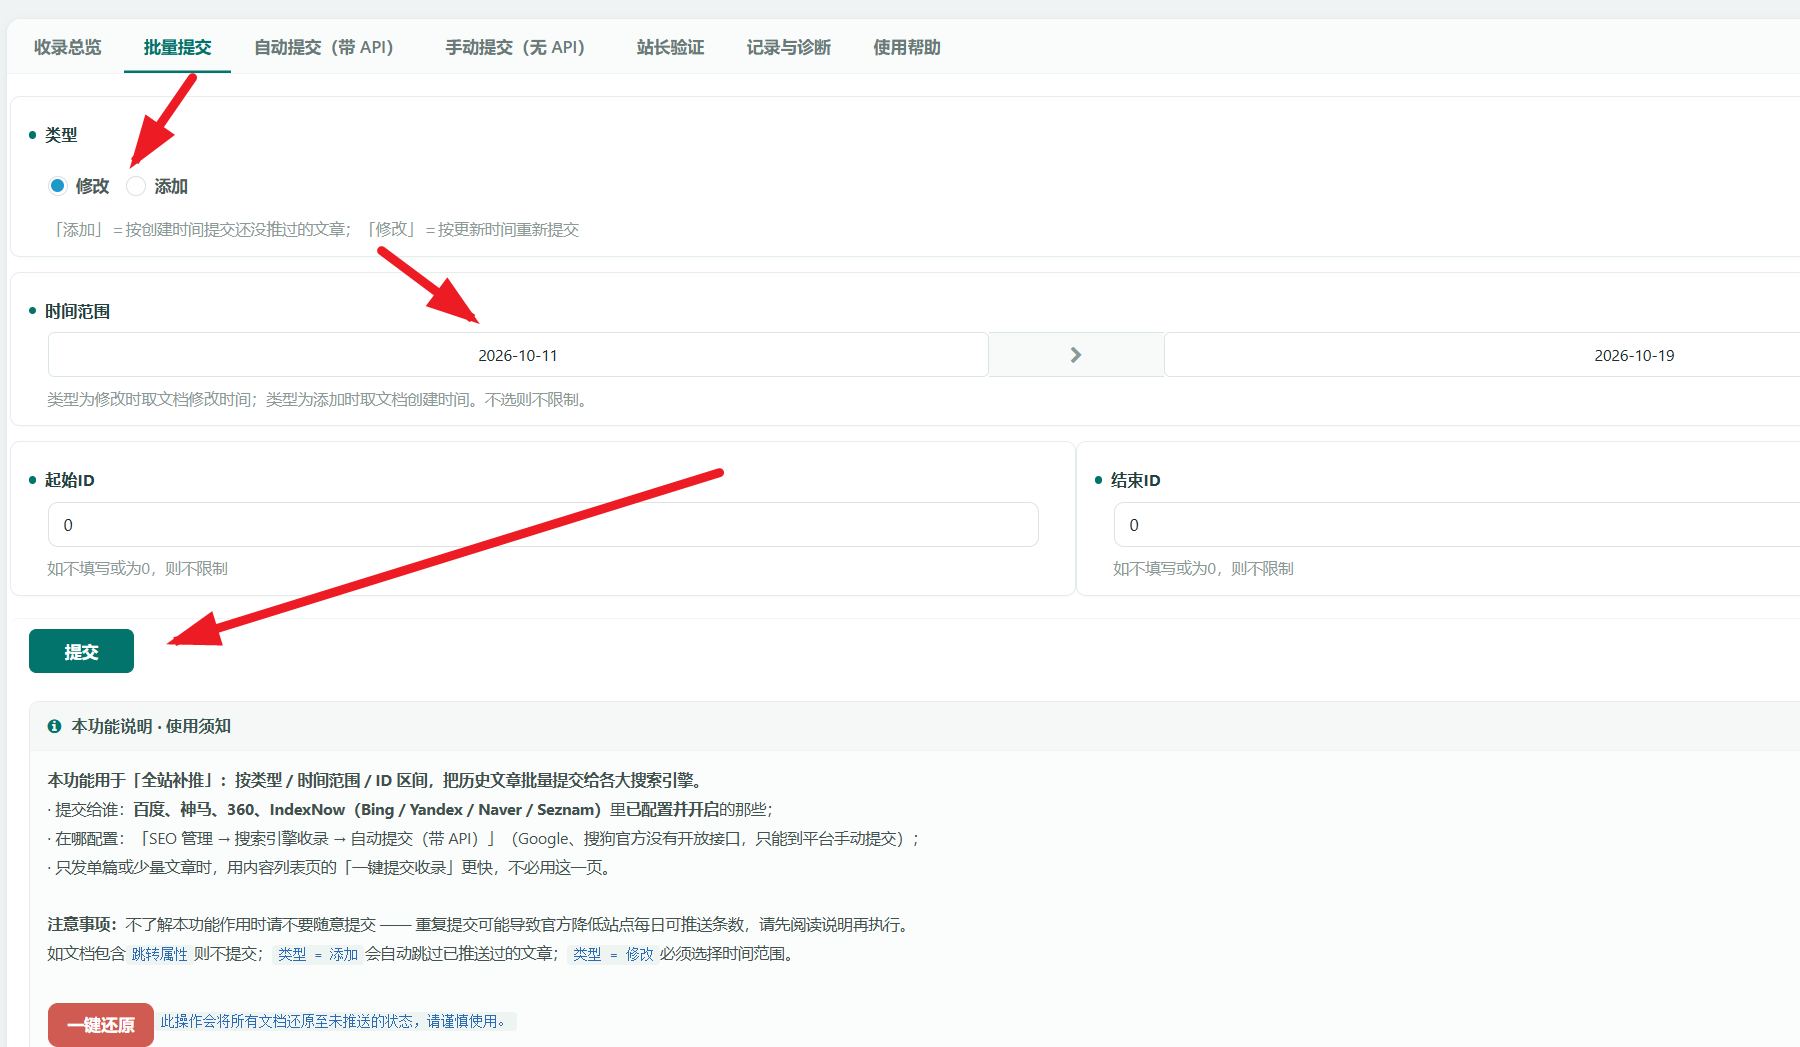Click the 结束ID label
Screen dimensions: 1800x1047
click(x=1135, y=481)
